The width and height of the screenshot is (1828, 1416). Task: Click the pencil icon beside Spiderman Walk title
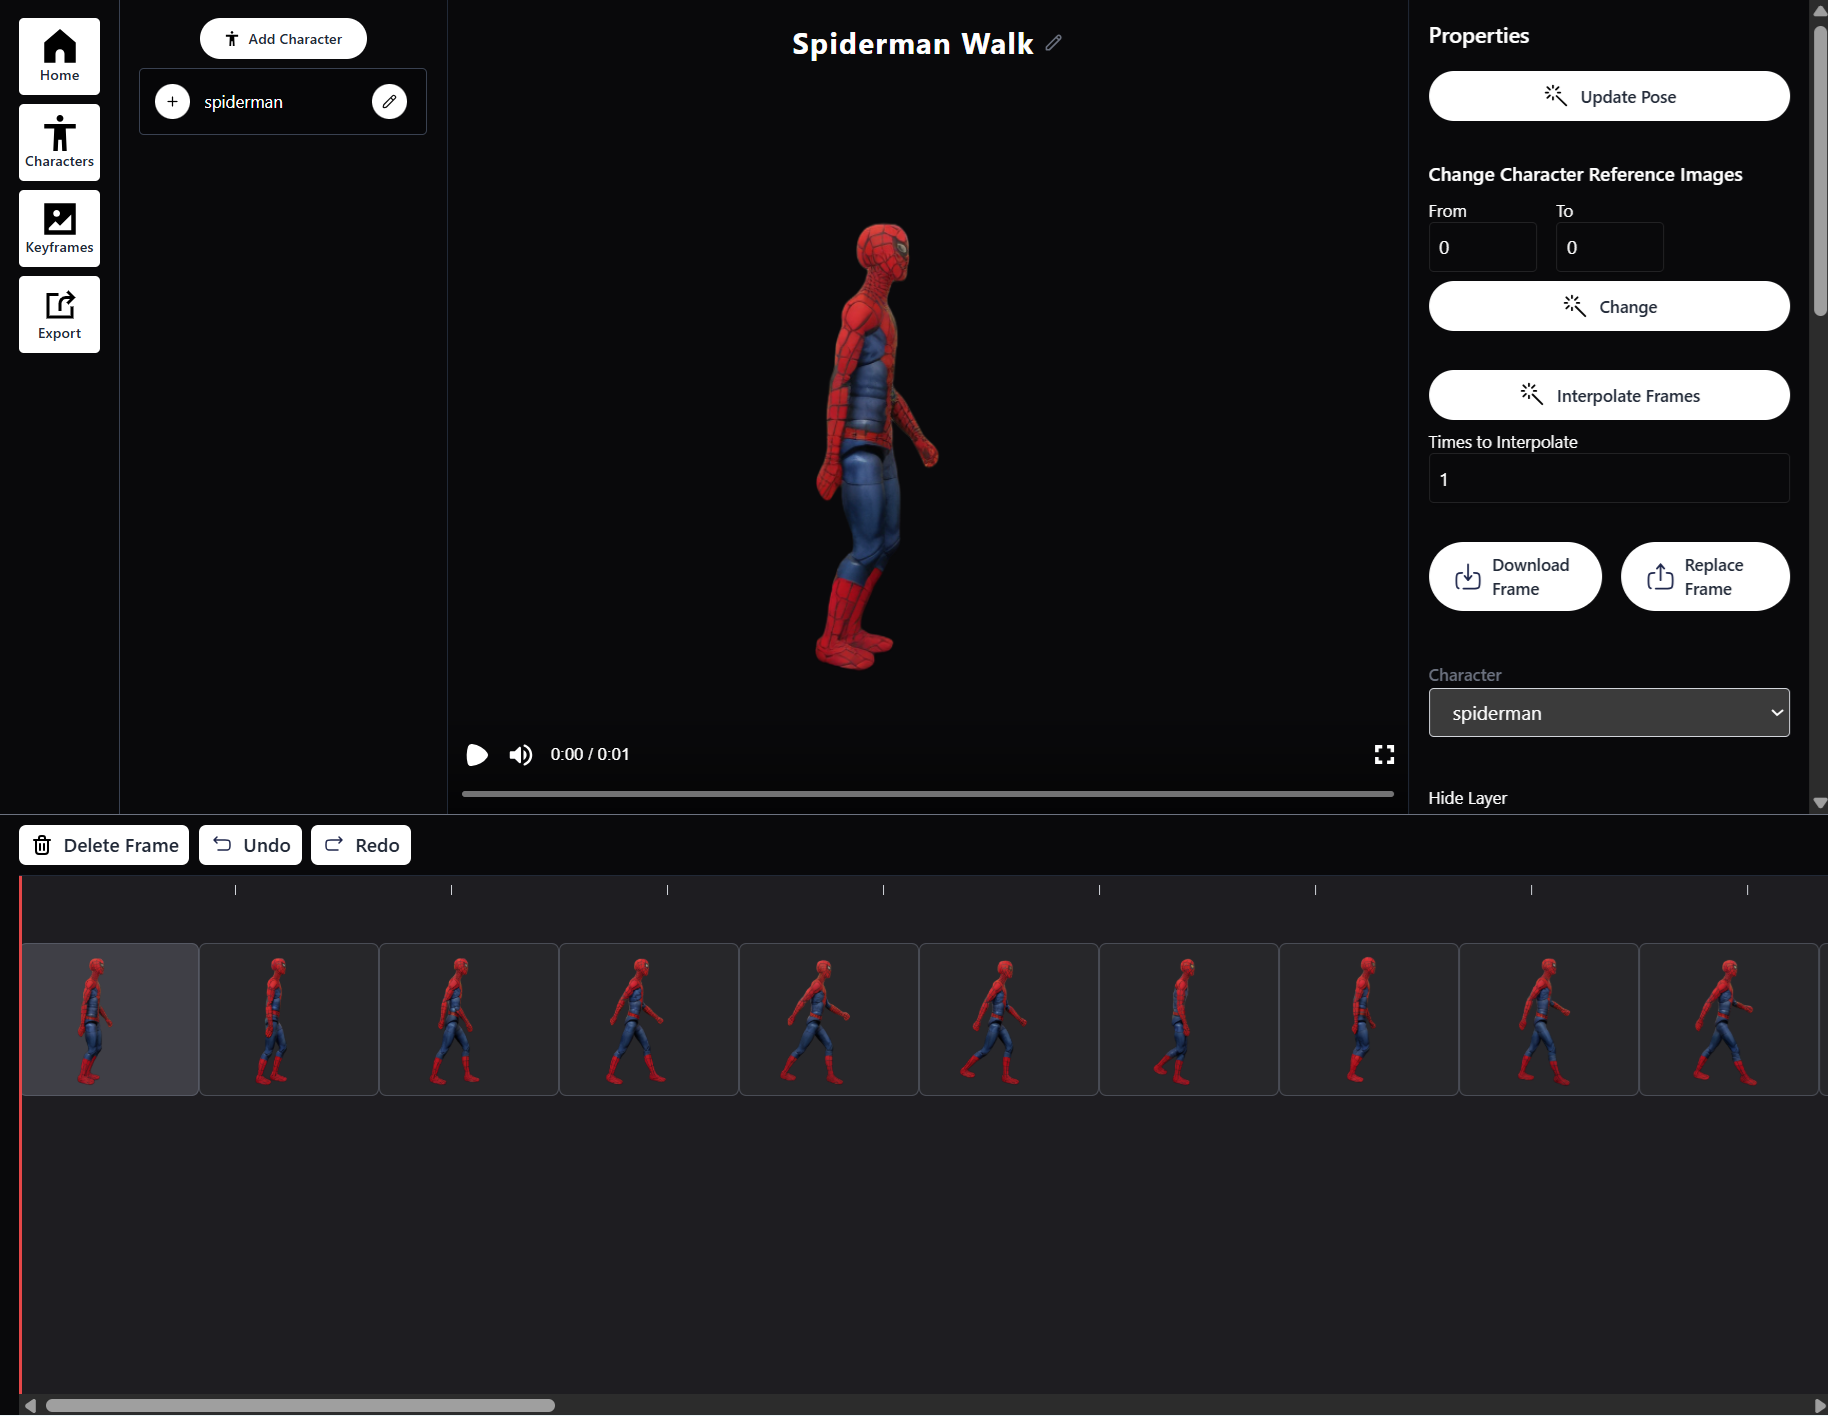pyautogui.click(x=1053, y=43)
